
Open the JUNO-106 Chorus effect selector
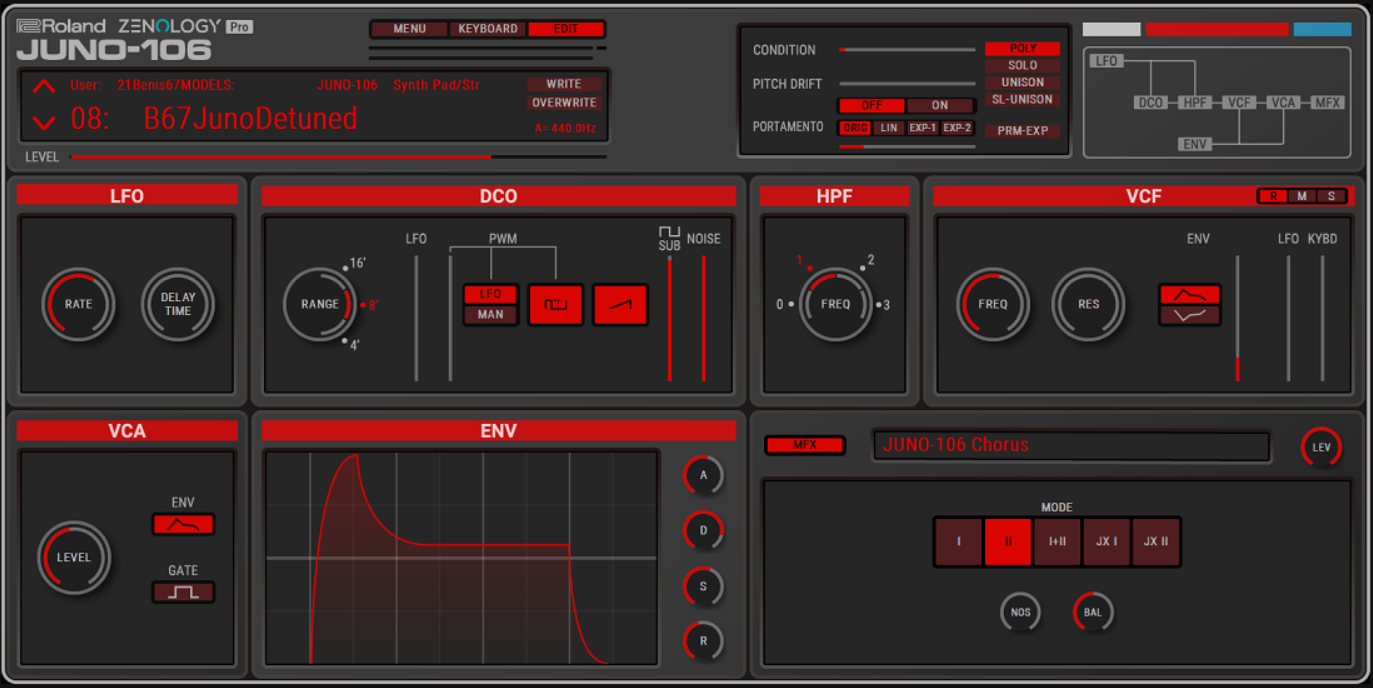(1071, 446)
